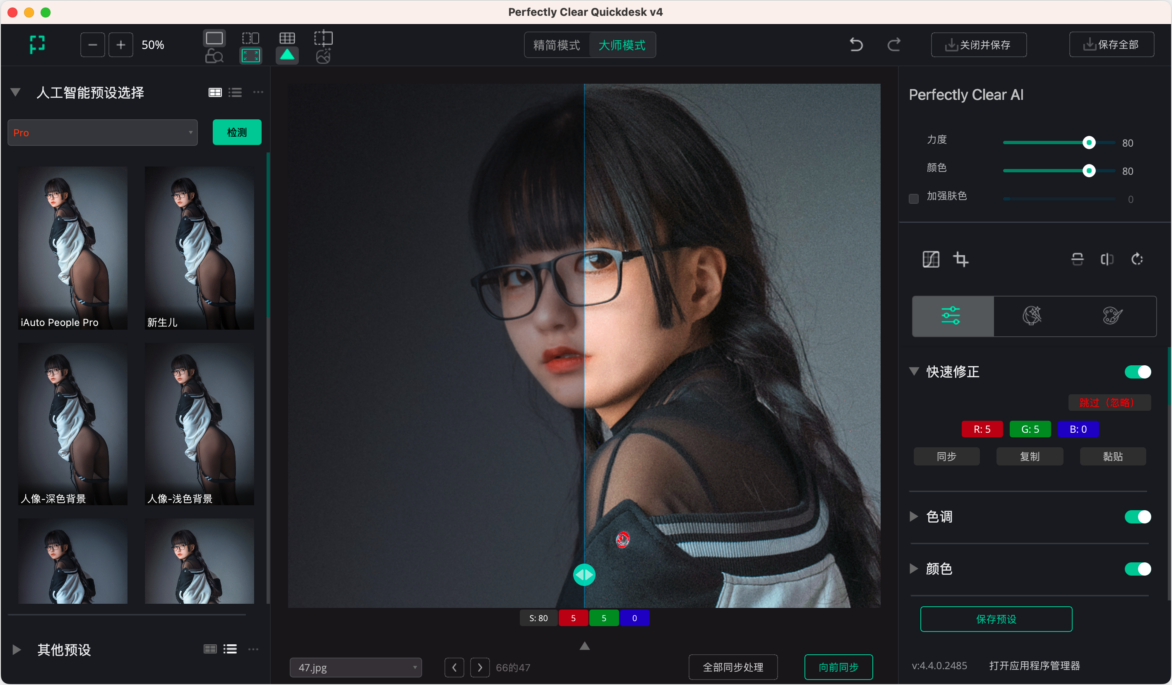The width and height of the screenshot is (1172, 685).
Task: Show the grid view layout
Action: coord(287,38)
